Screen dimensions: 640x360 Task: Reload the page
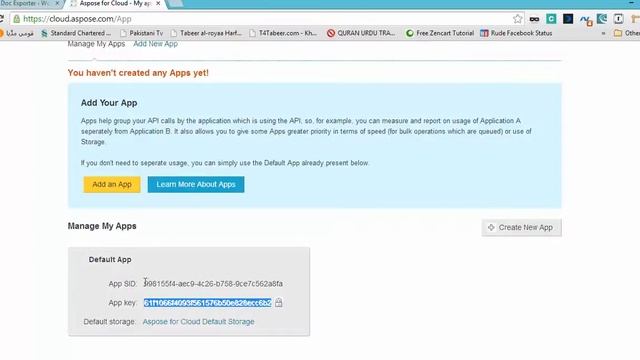click(2, 19)
